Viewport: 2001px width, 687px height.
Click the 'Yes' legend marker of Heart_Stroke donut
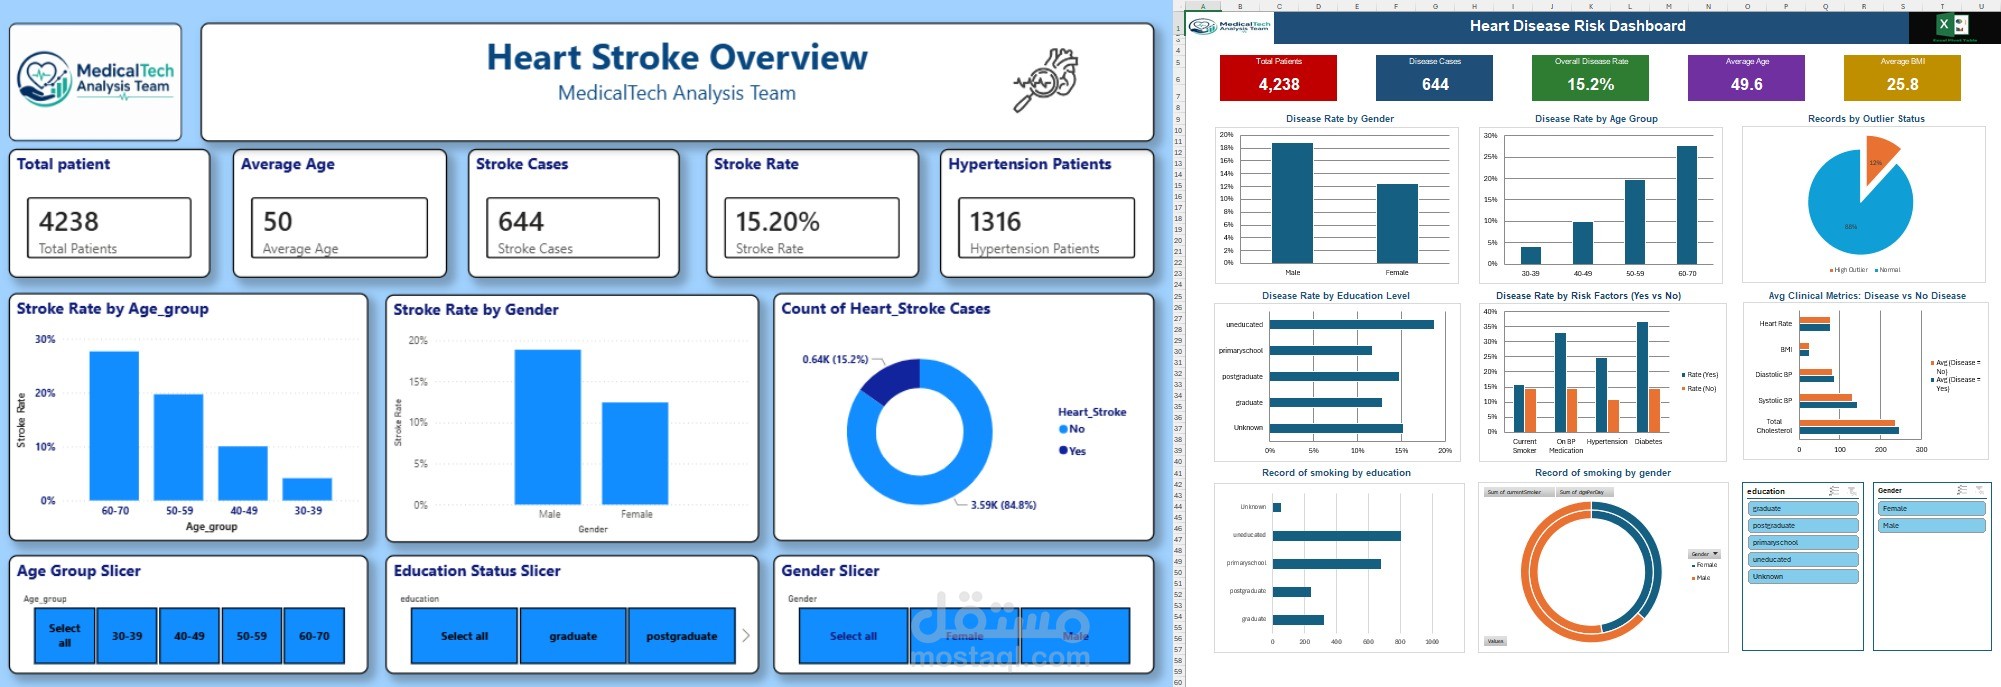point(1063,451)
